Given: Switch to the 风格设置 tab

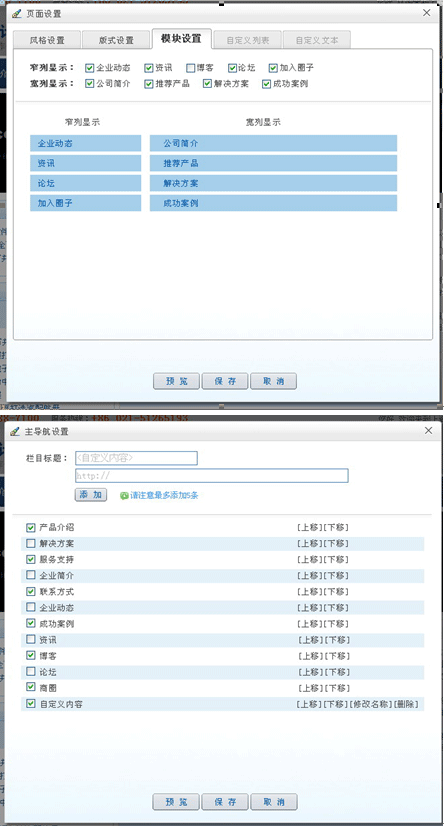Looking at the screenshot, I should 47,40.
